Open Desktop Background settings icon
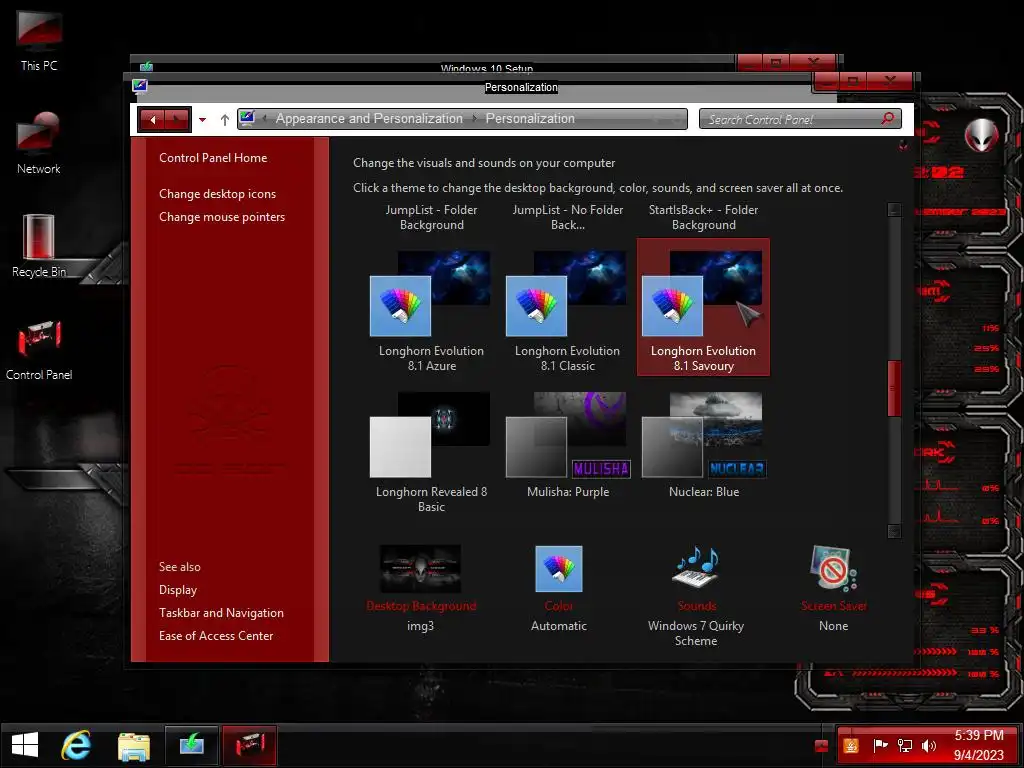Screen dimensions: 1024x768 click(420, 568)
